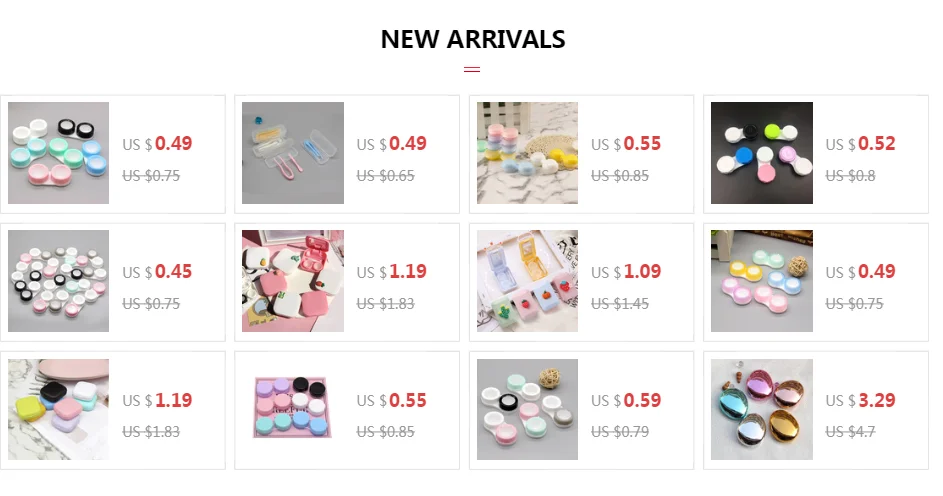Click the US $1.09 price link
This screenshot has width=943, height=496.
pos(625,272)
